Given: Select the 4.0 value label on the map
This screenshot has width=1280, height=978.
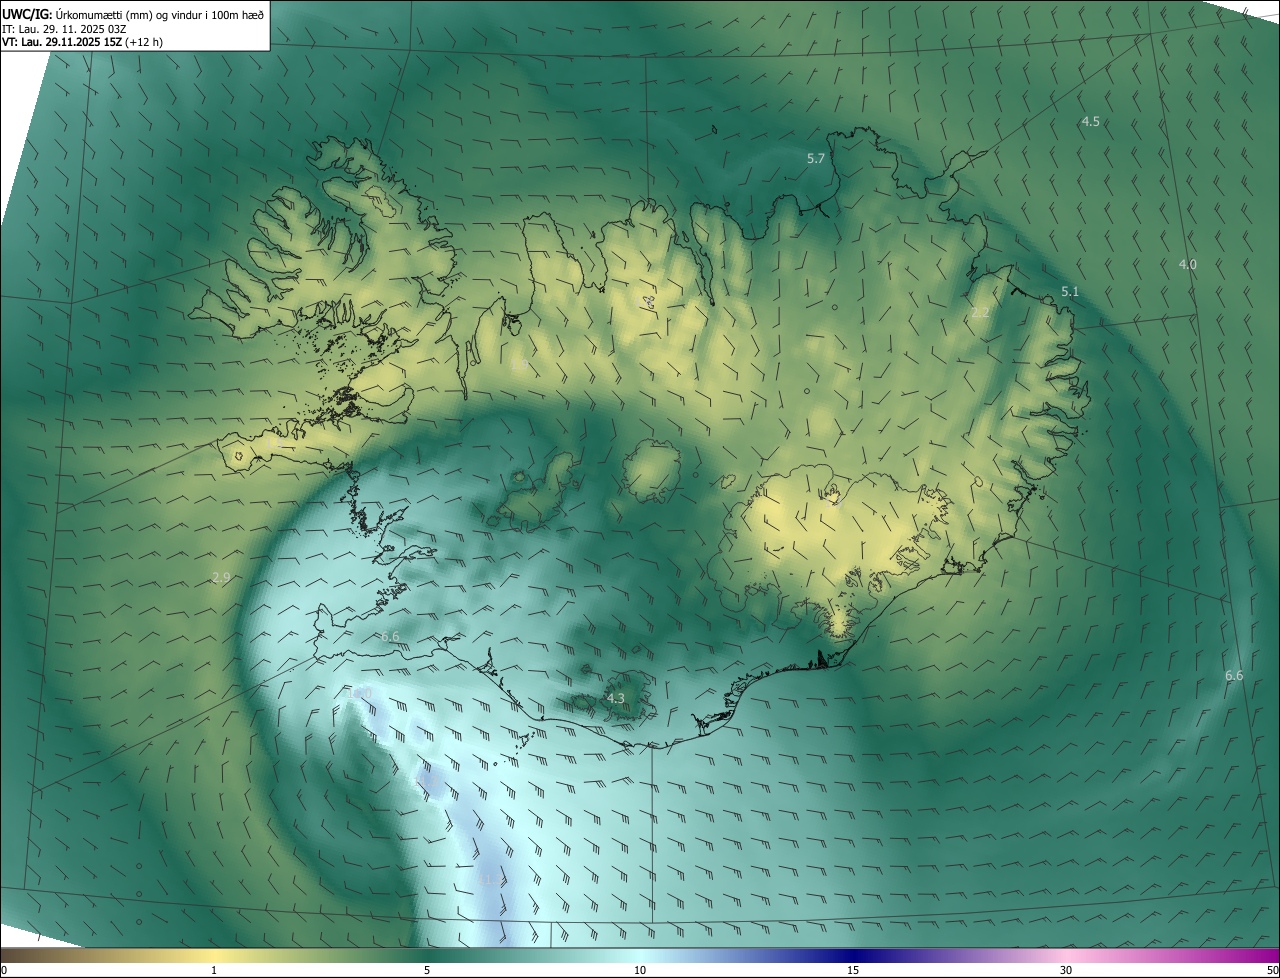Looking at the screenshot, I should tap(1187, 264).
